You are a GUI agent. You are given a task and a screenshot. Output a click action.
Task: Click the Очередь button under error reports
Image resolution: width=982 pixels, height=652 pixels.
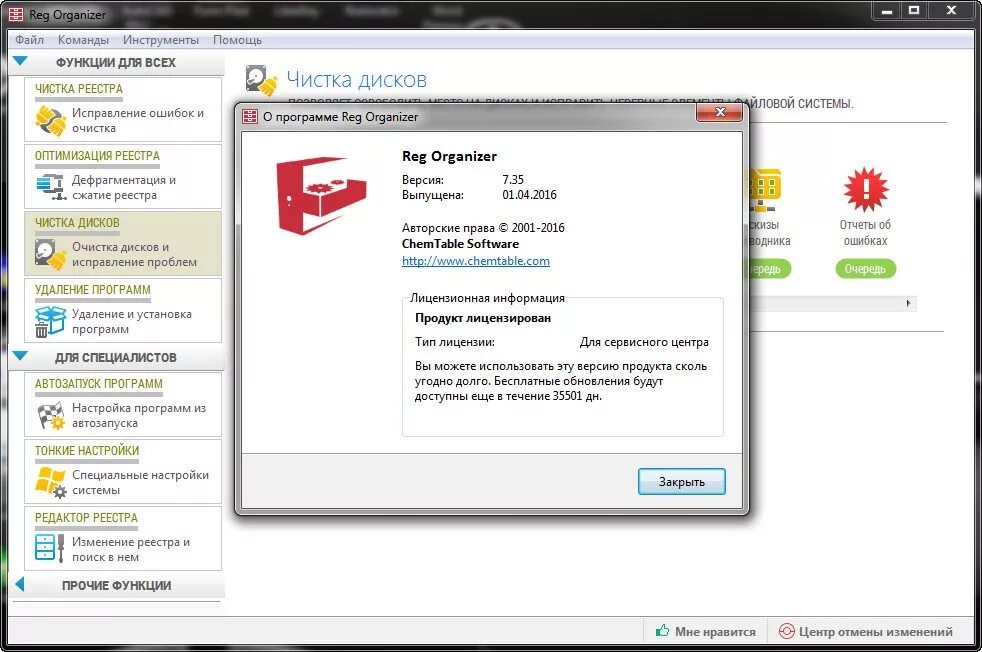[x=866, y=269]
